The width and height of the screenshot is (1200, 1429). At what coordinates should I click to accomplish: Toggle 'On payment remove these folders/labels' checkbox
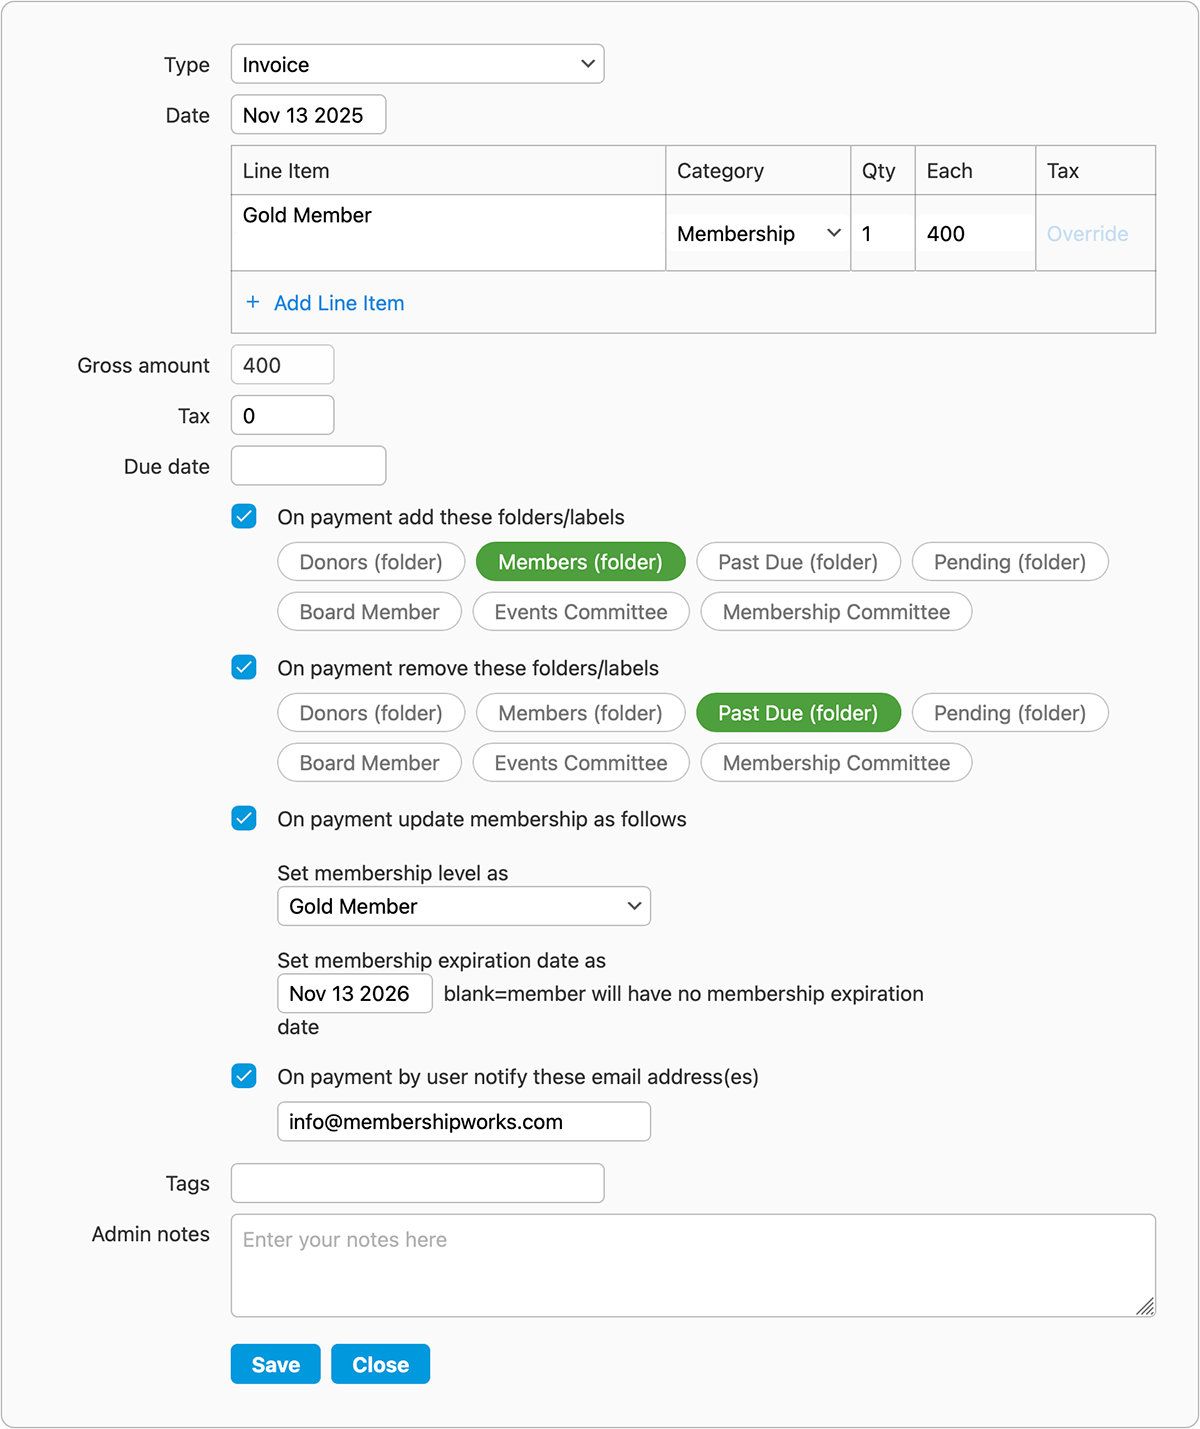tap(244, 667)
